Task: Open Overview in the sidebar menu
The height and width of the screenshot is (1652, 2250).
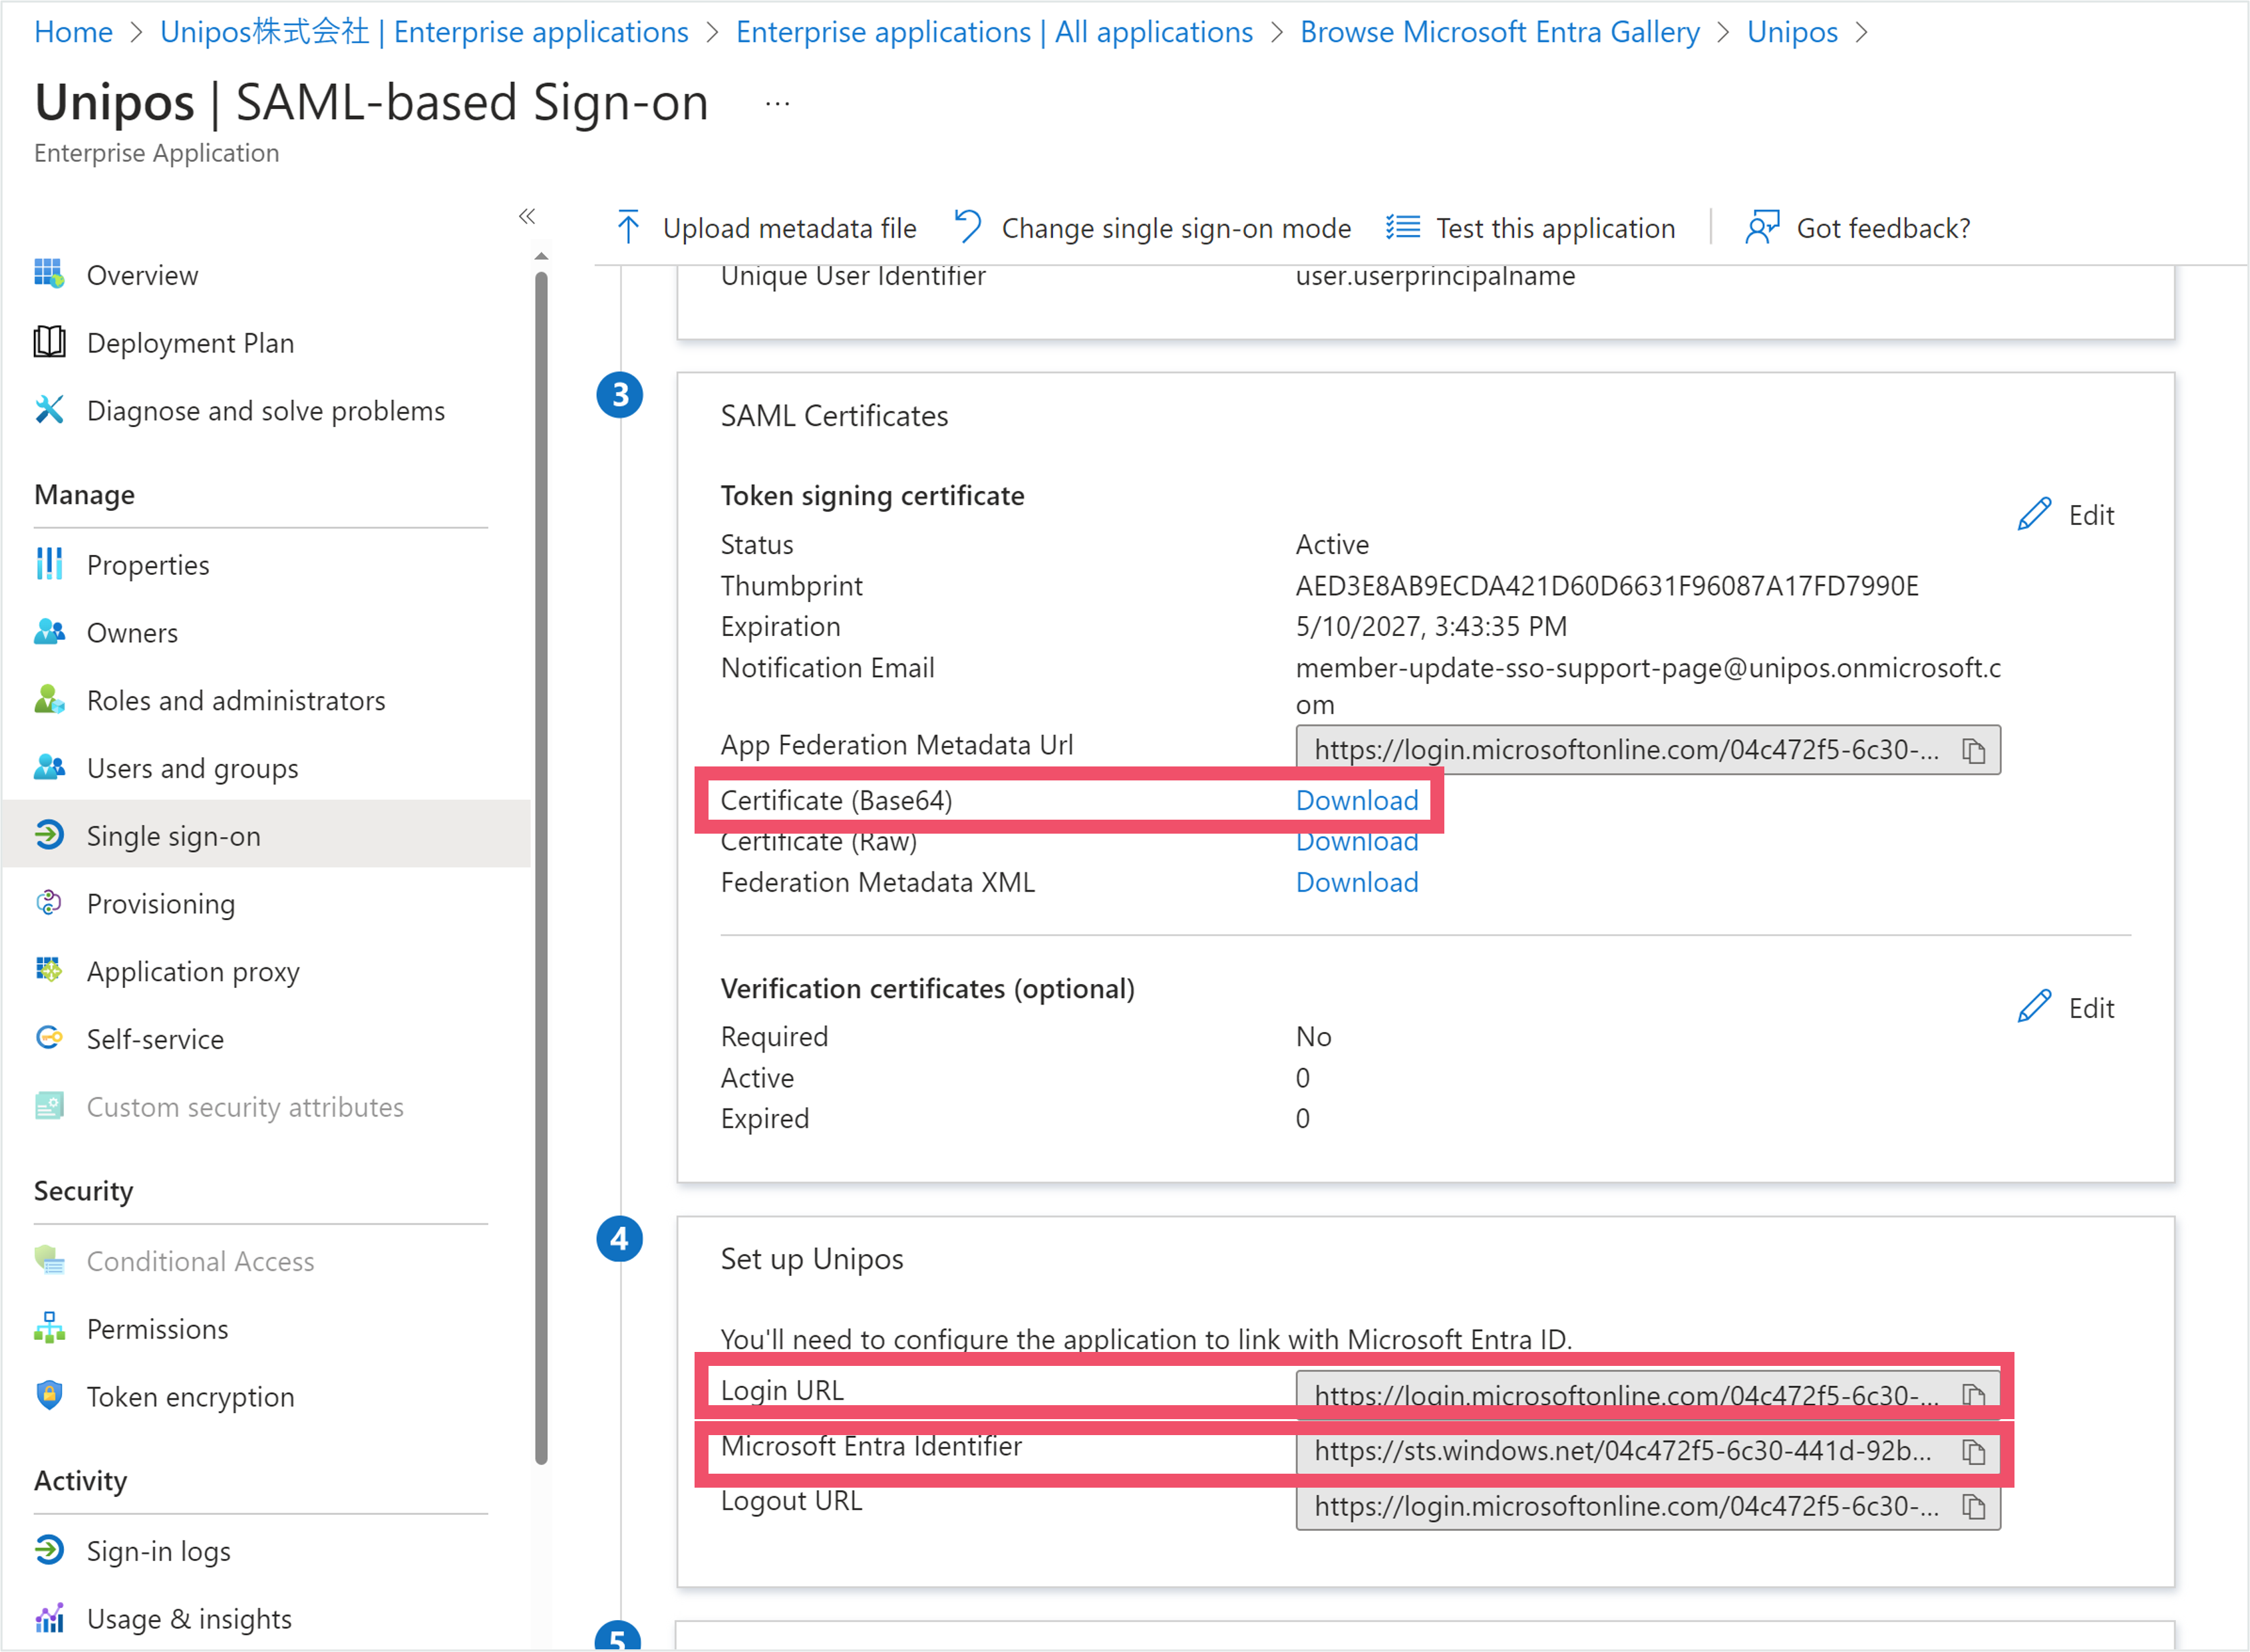Action: click(142, 275)
